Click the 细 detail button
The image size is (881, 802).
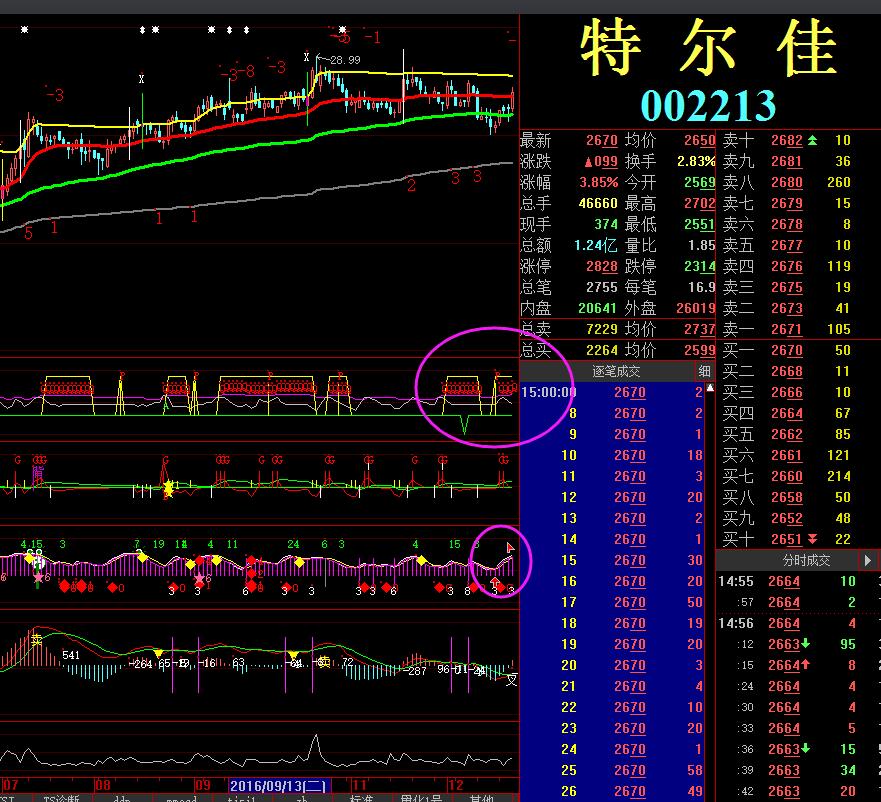click(x=704, y=371)
